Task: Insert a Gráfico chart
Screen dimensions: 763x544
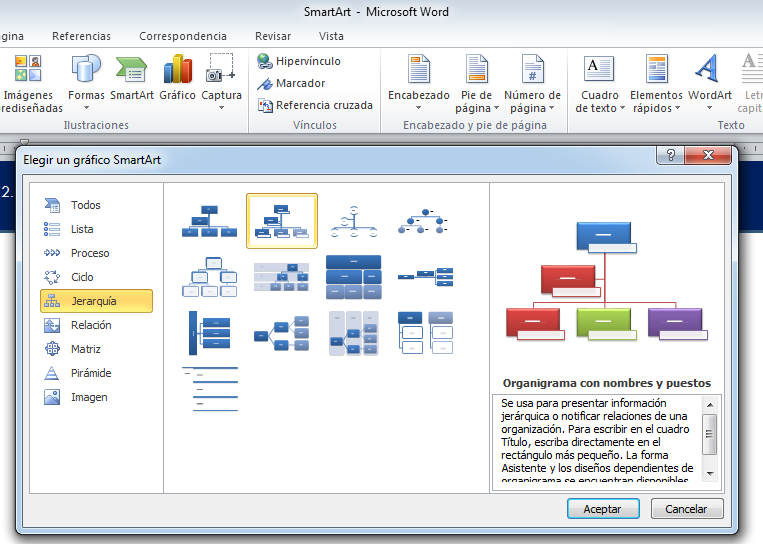Action: click(x=178, y=78)
